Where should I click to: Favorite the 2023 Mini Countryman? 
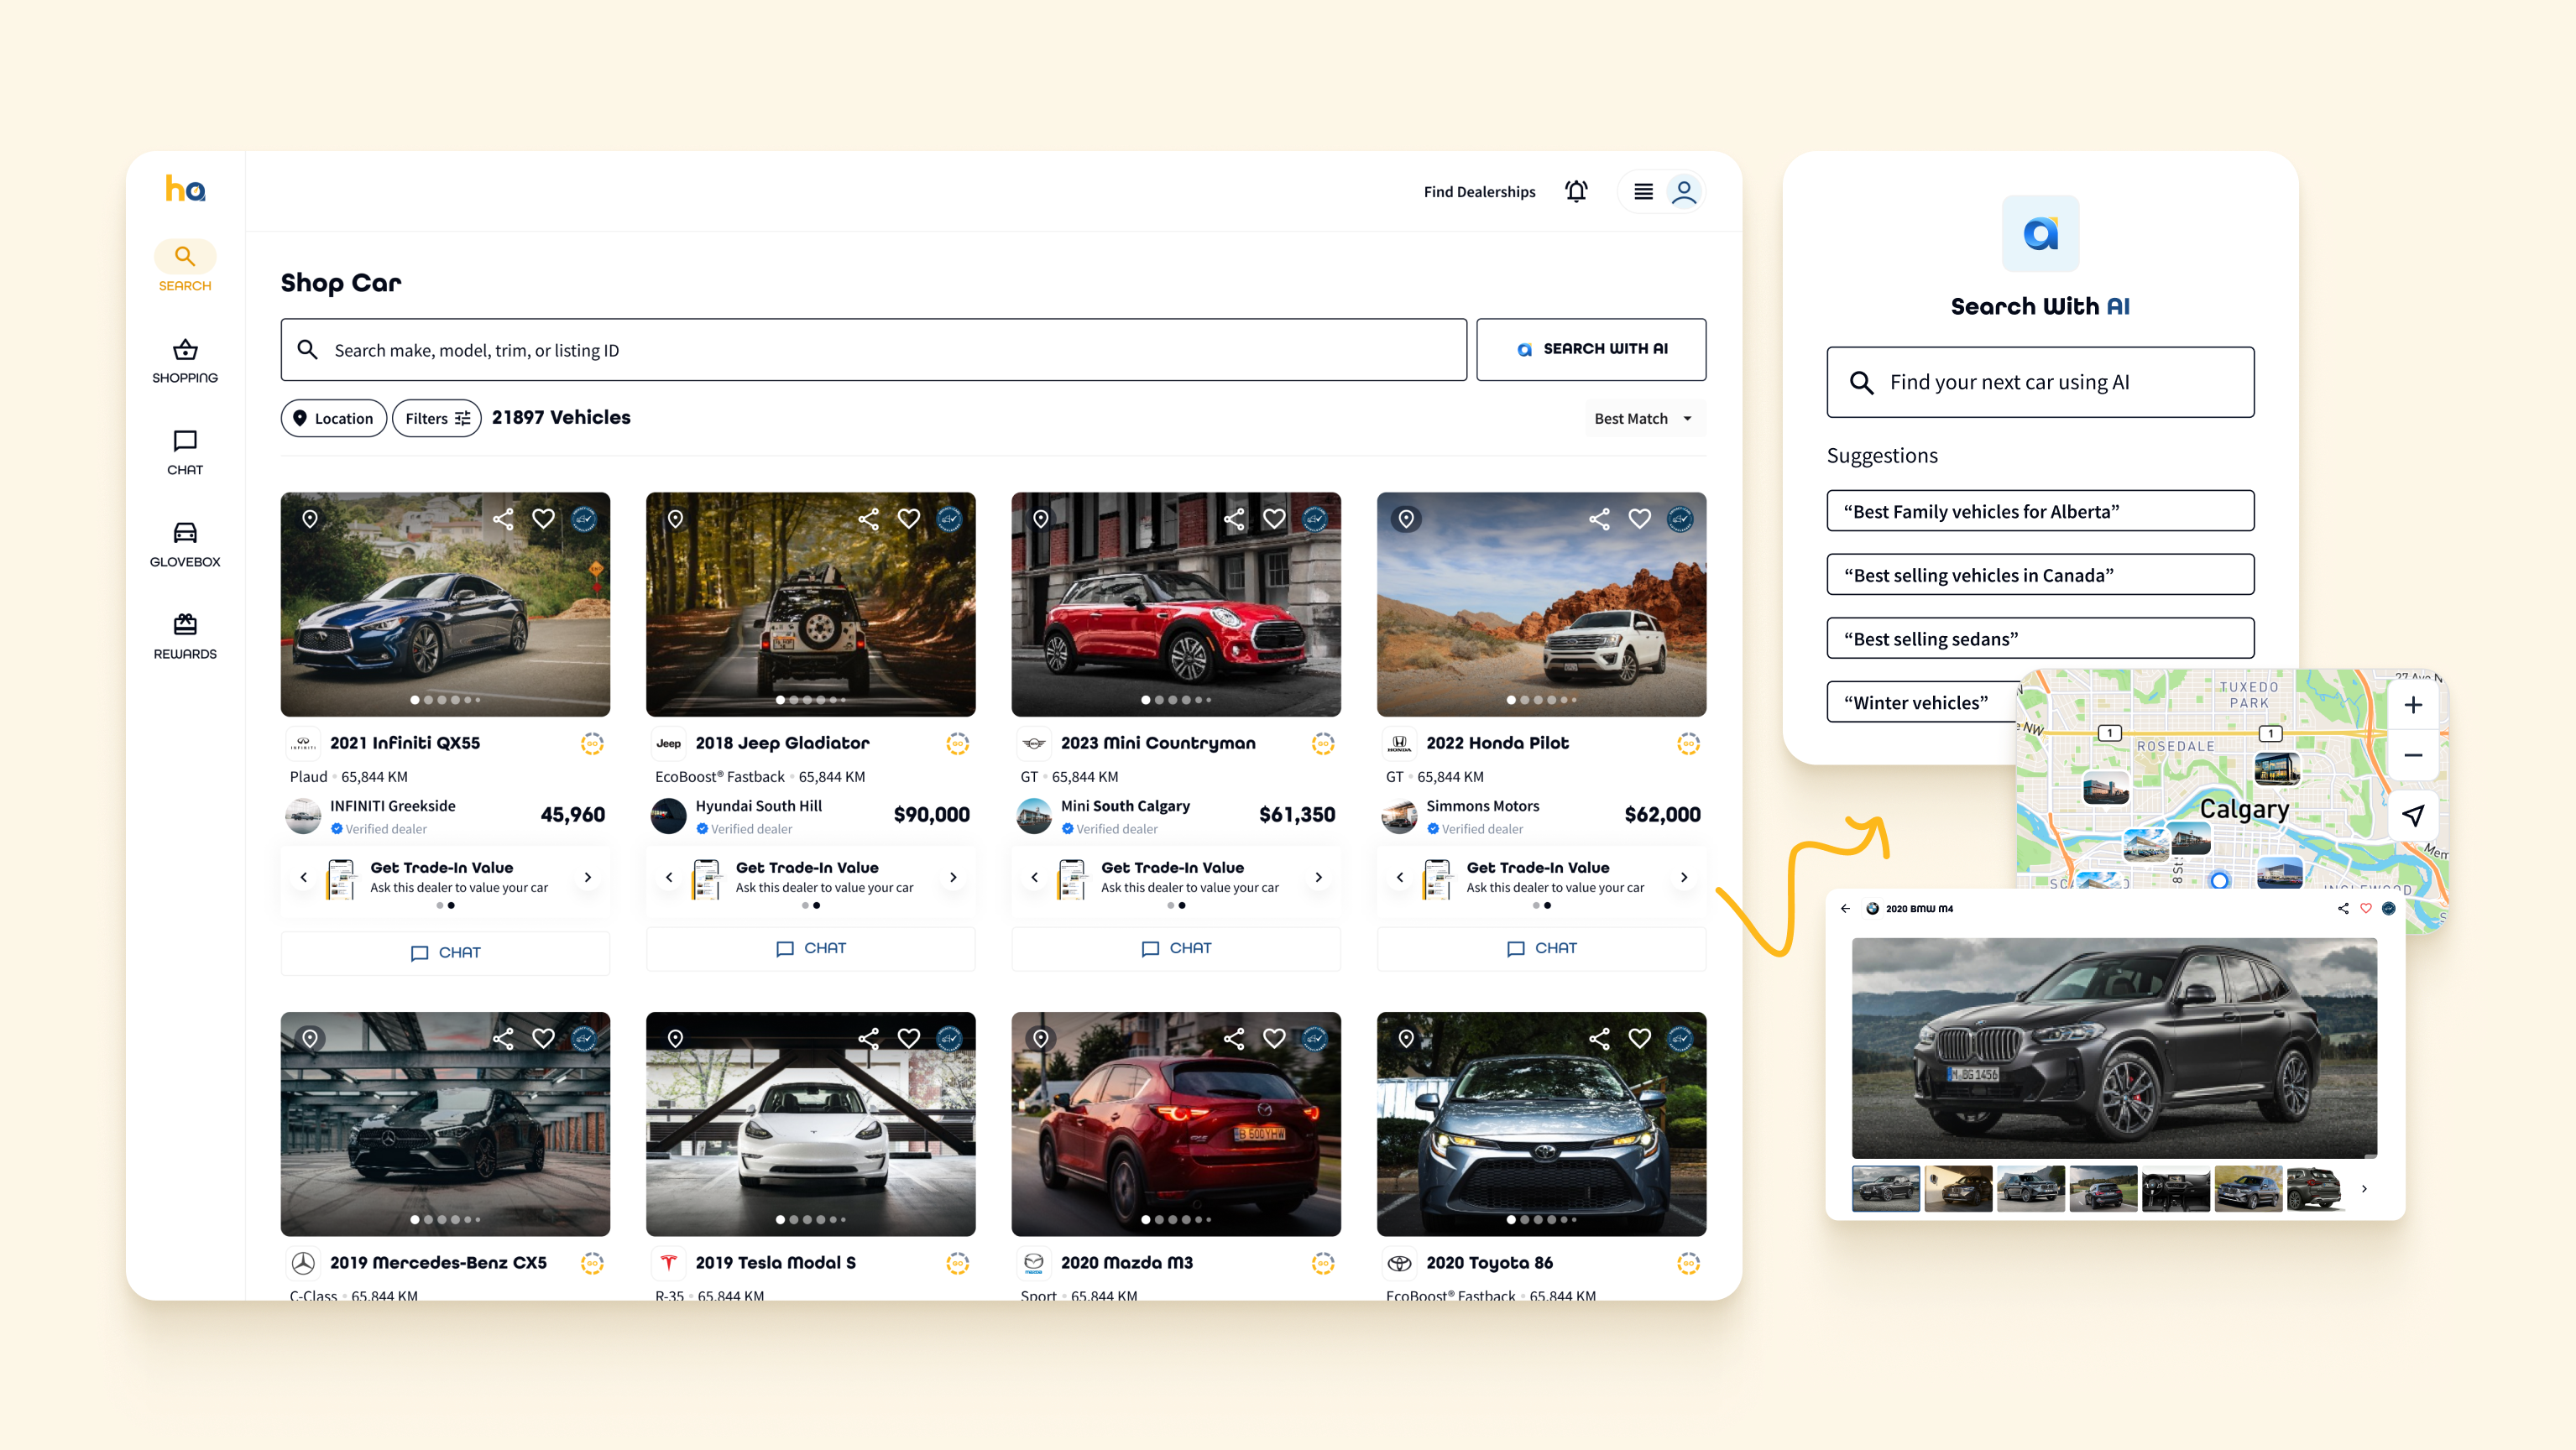pyautogui.click(x=1274, y=518)
